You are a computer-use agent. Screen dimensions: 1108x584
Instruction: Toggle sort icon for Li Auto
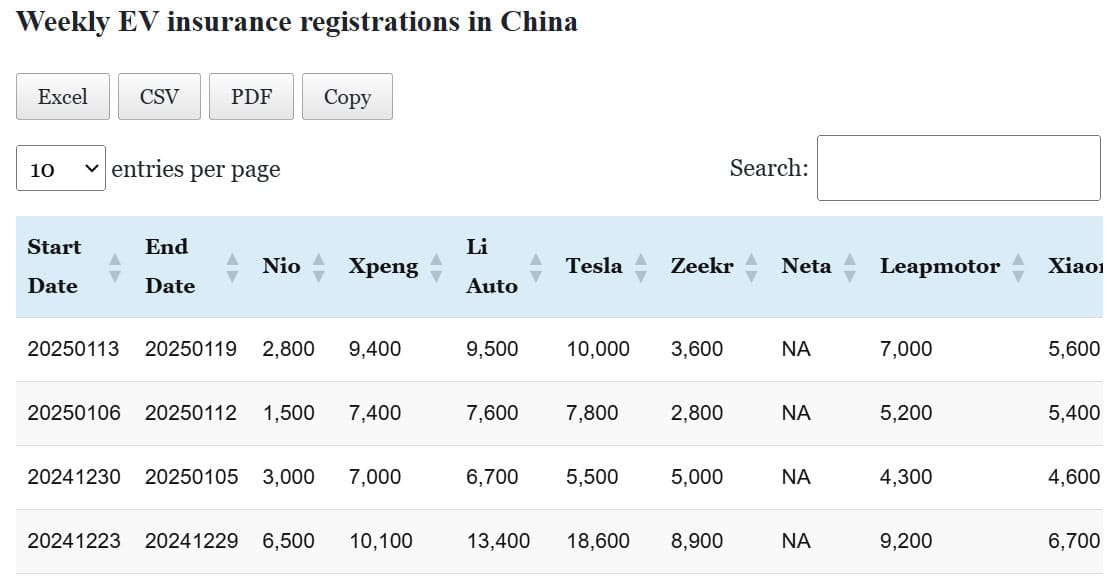click(535, 266)
